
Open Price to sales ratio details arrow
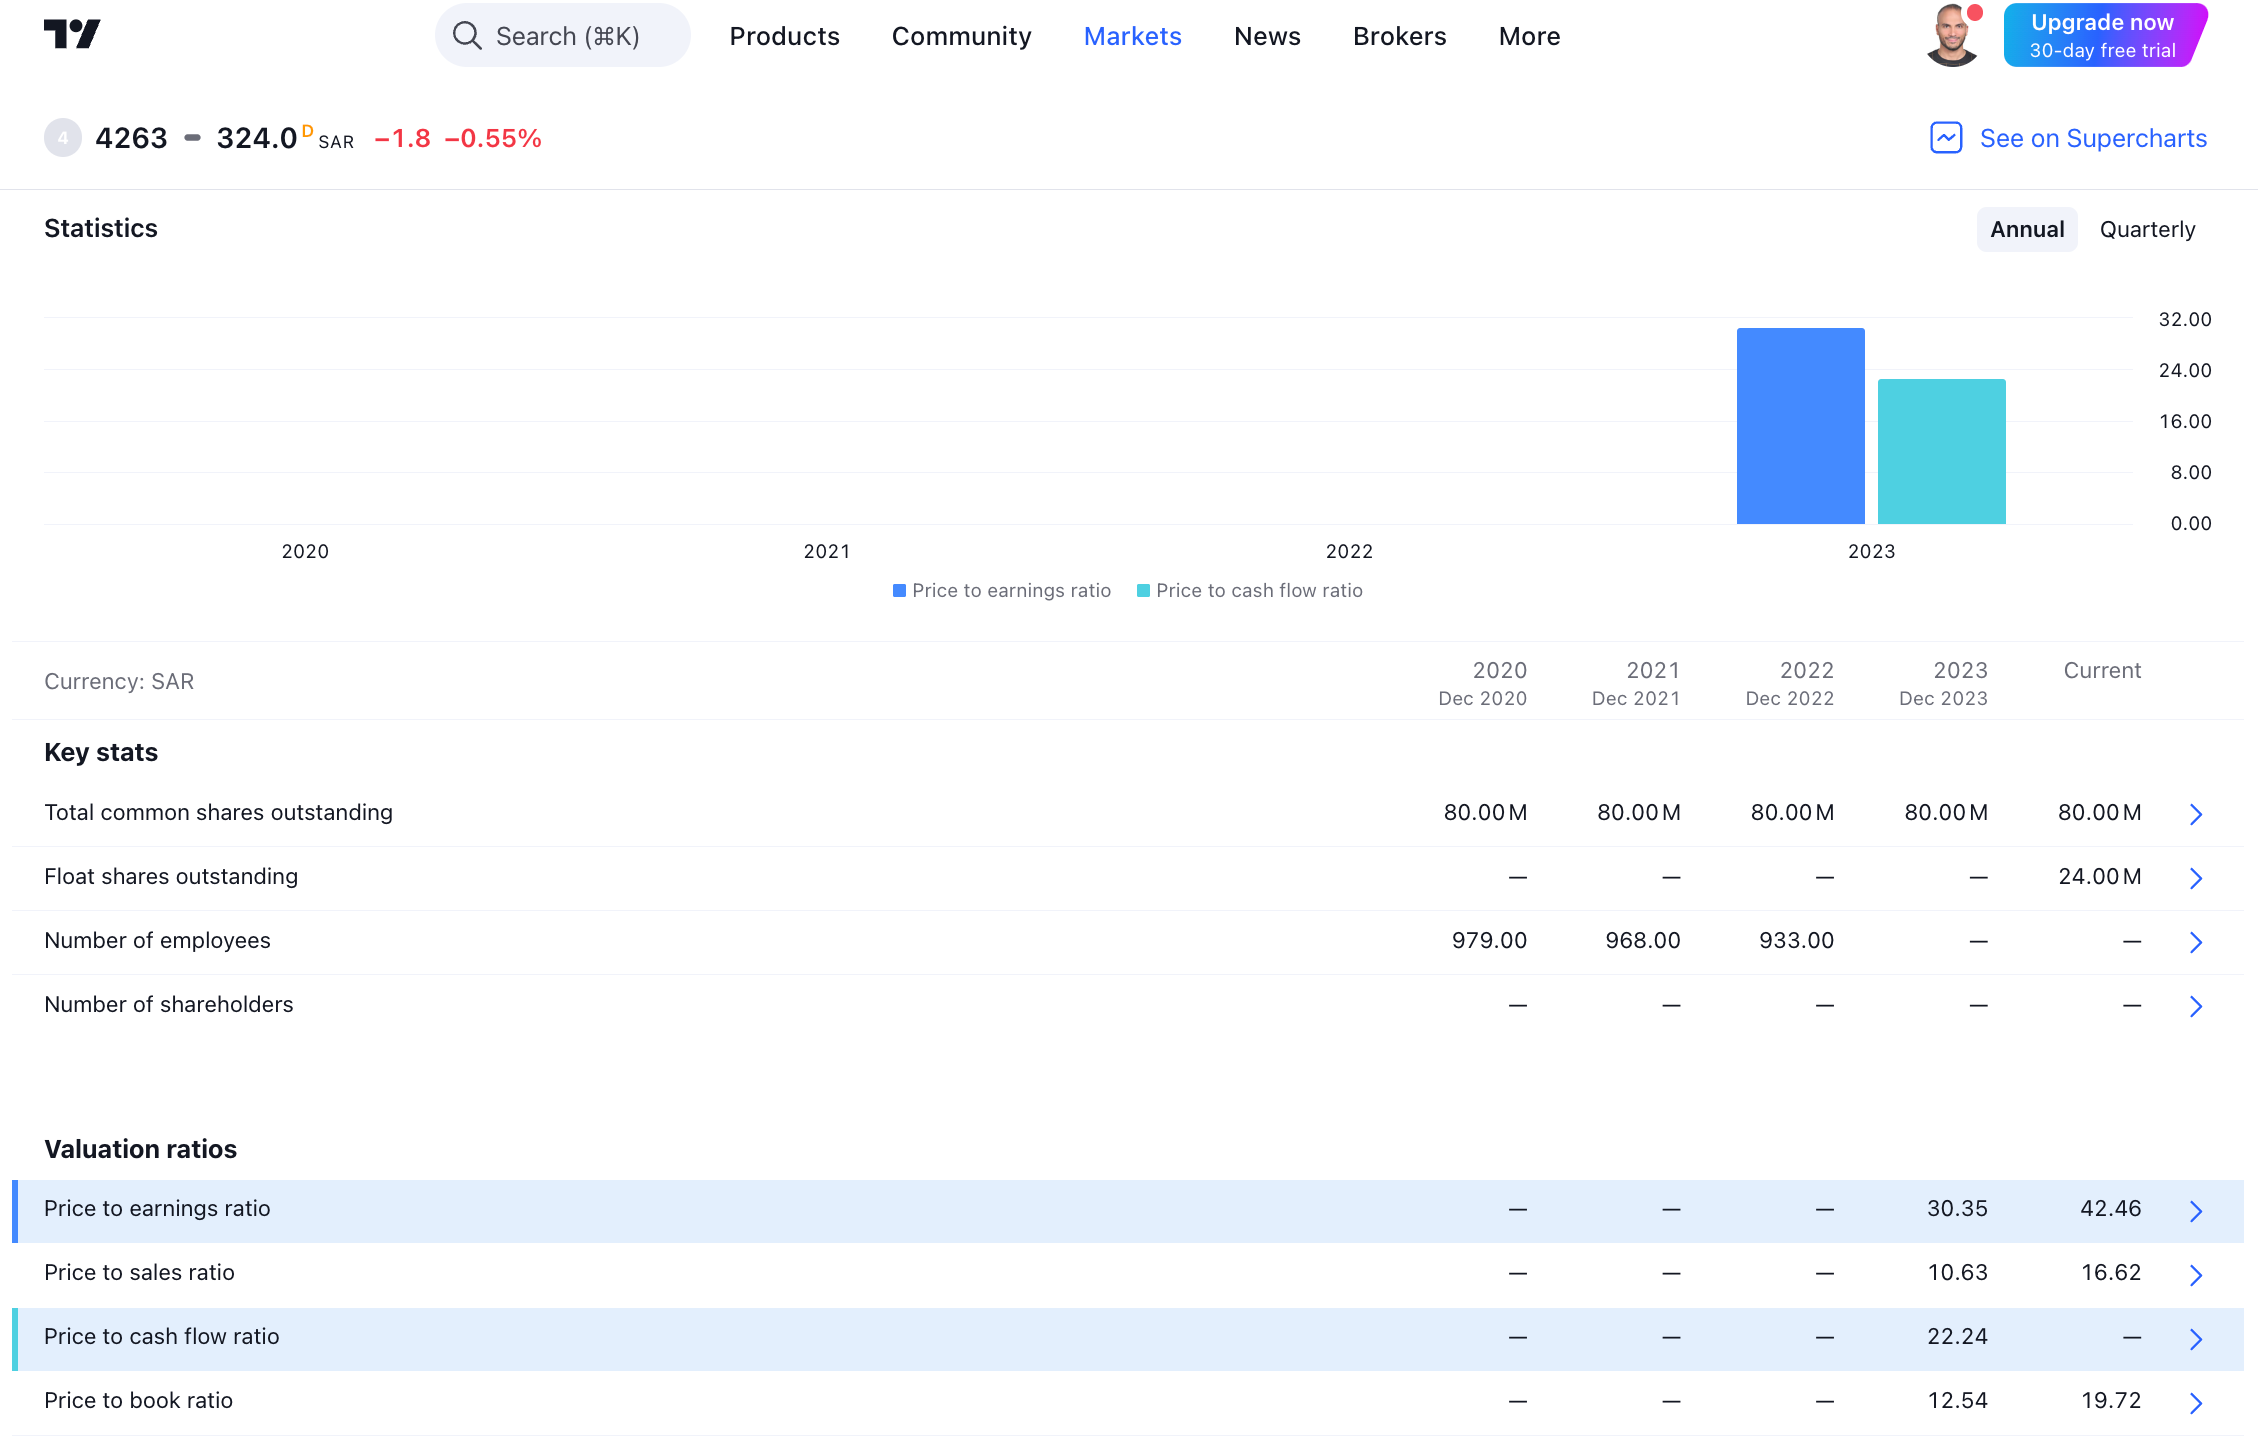coord(2195,1275)
